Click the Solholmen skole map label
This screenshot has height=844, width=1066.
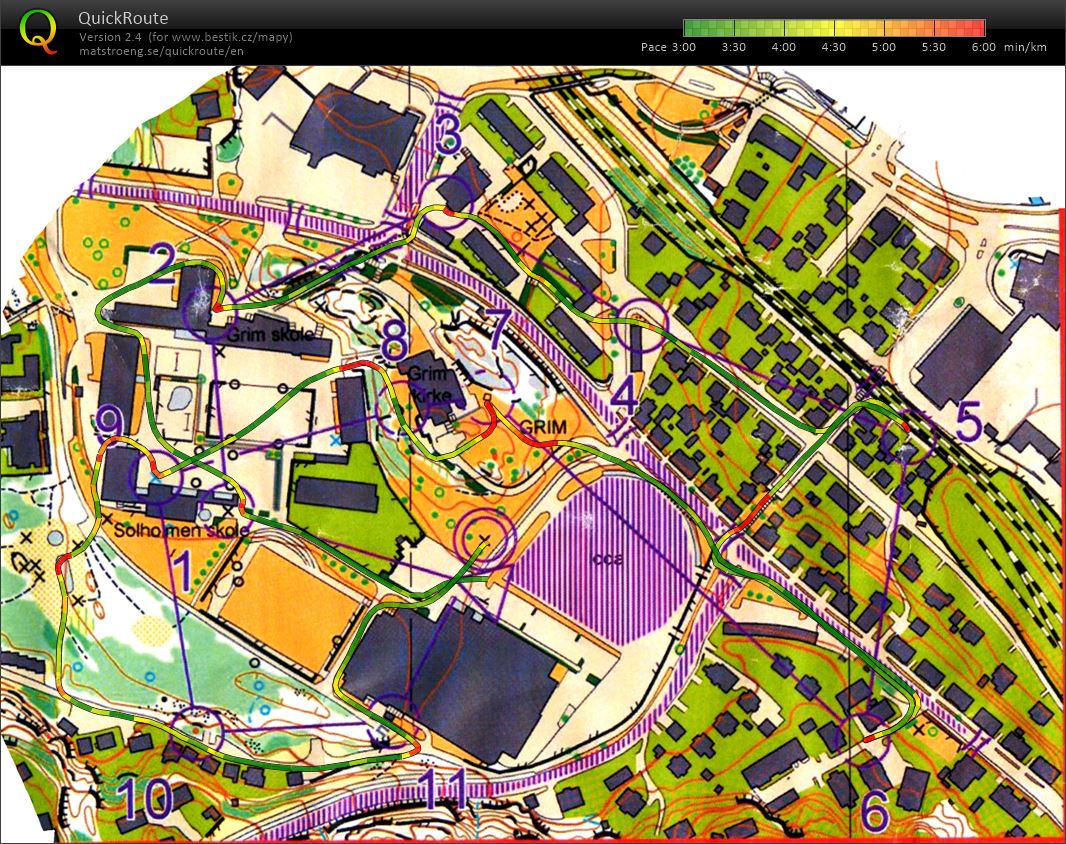tap(182, 529)
